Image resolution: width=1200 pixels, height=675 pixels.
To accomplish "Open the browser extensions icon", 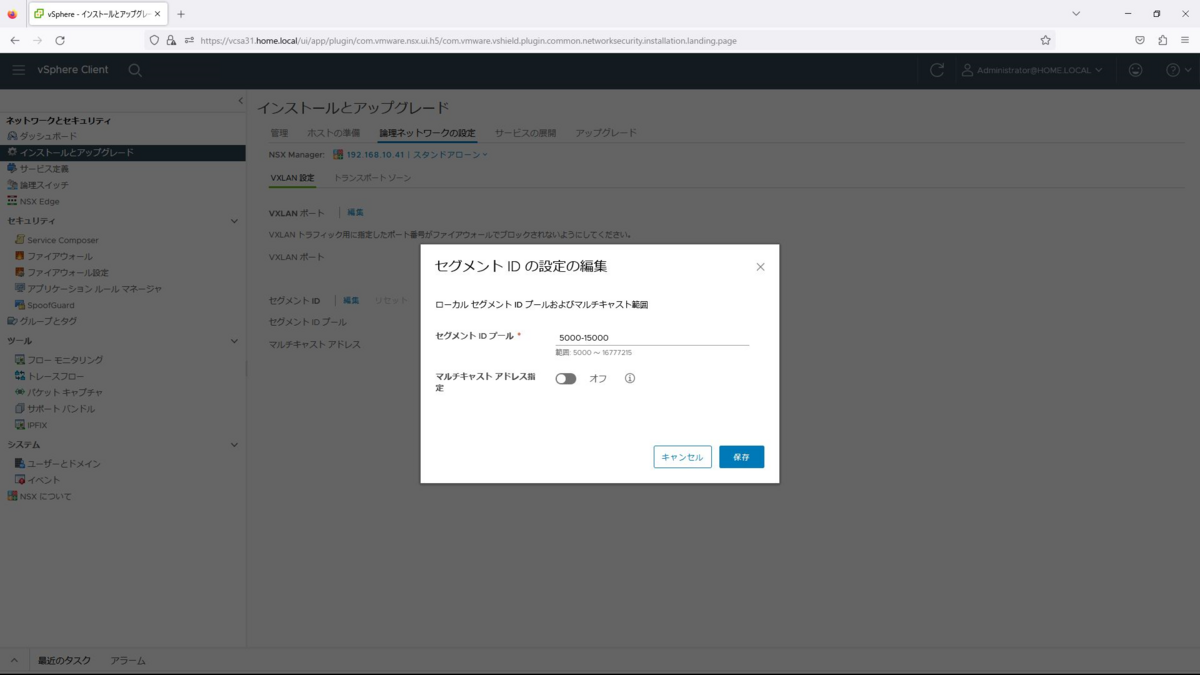I will [1162, 41].
